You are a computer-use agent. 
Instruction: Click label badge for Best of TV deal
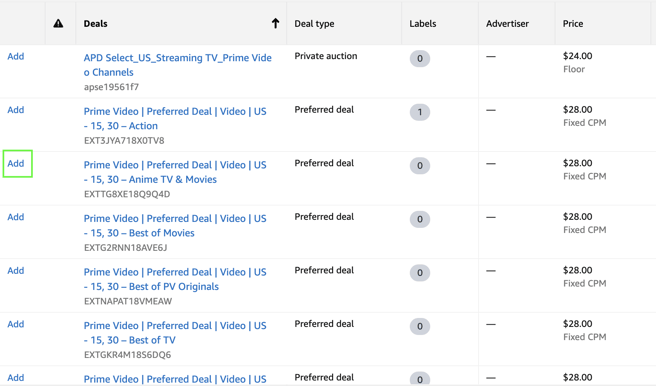click(x=420, y=326)
